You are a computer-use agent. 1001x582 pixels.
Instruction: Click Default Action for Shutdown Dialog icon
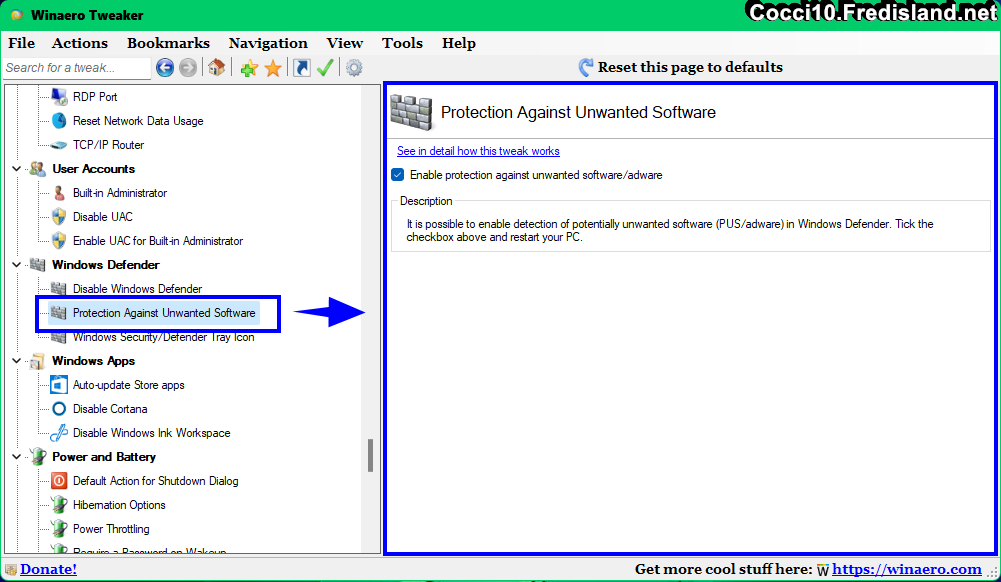point(59,481)
